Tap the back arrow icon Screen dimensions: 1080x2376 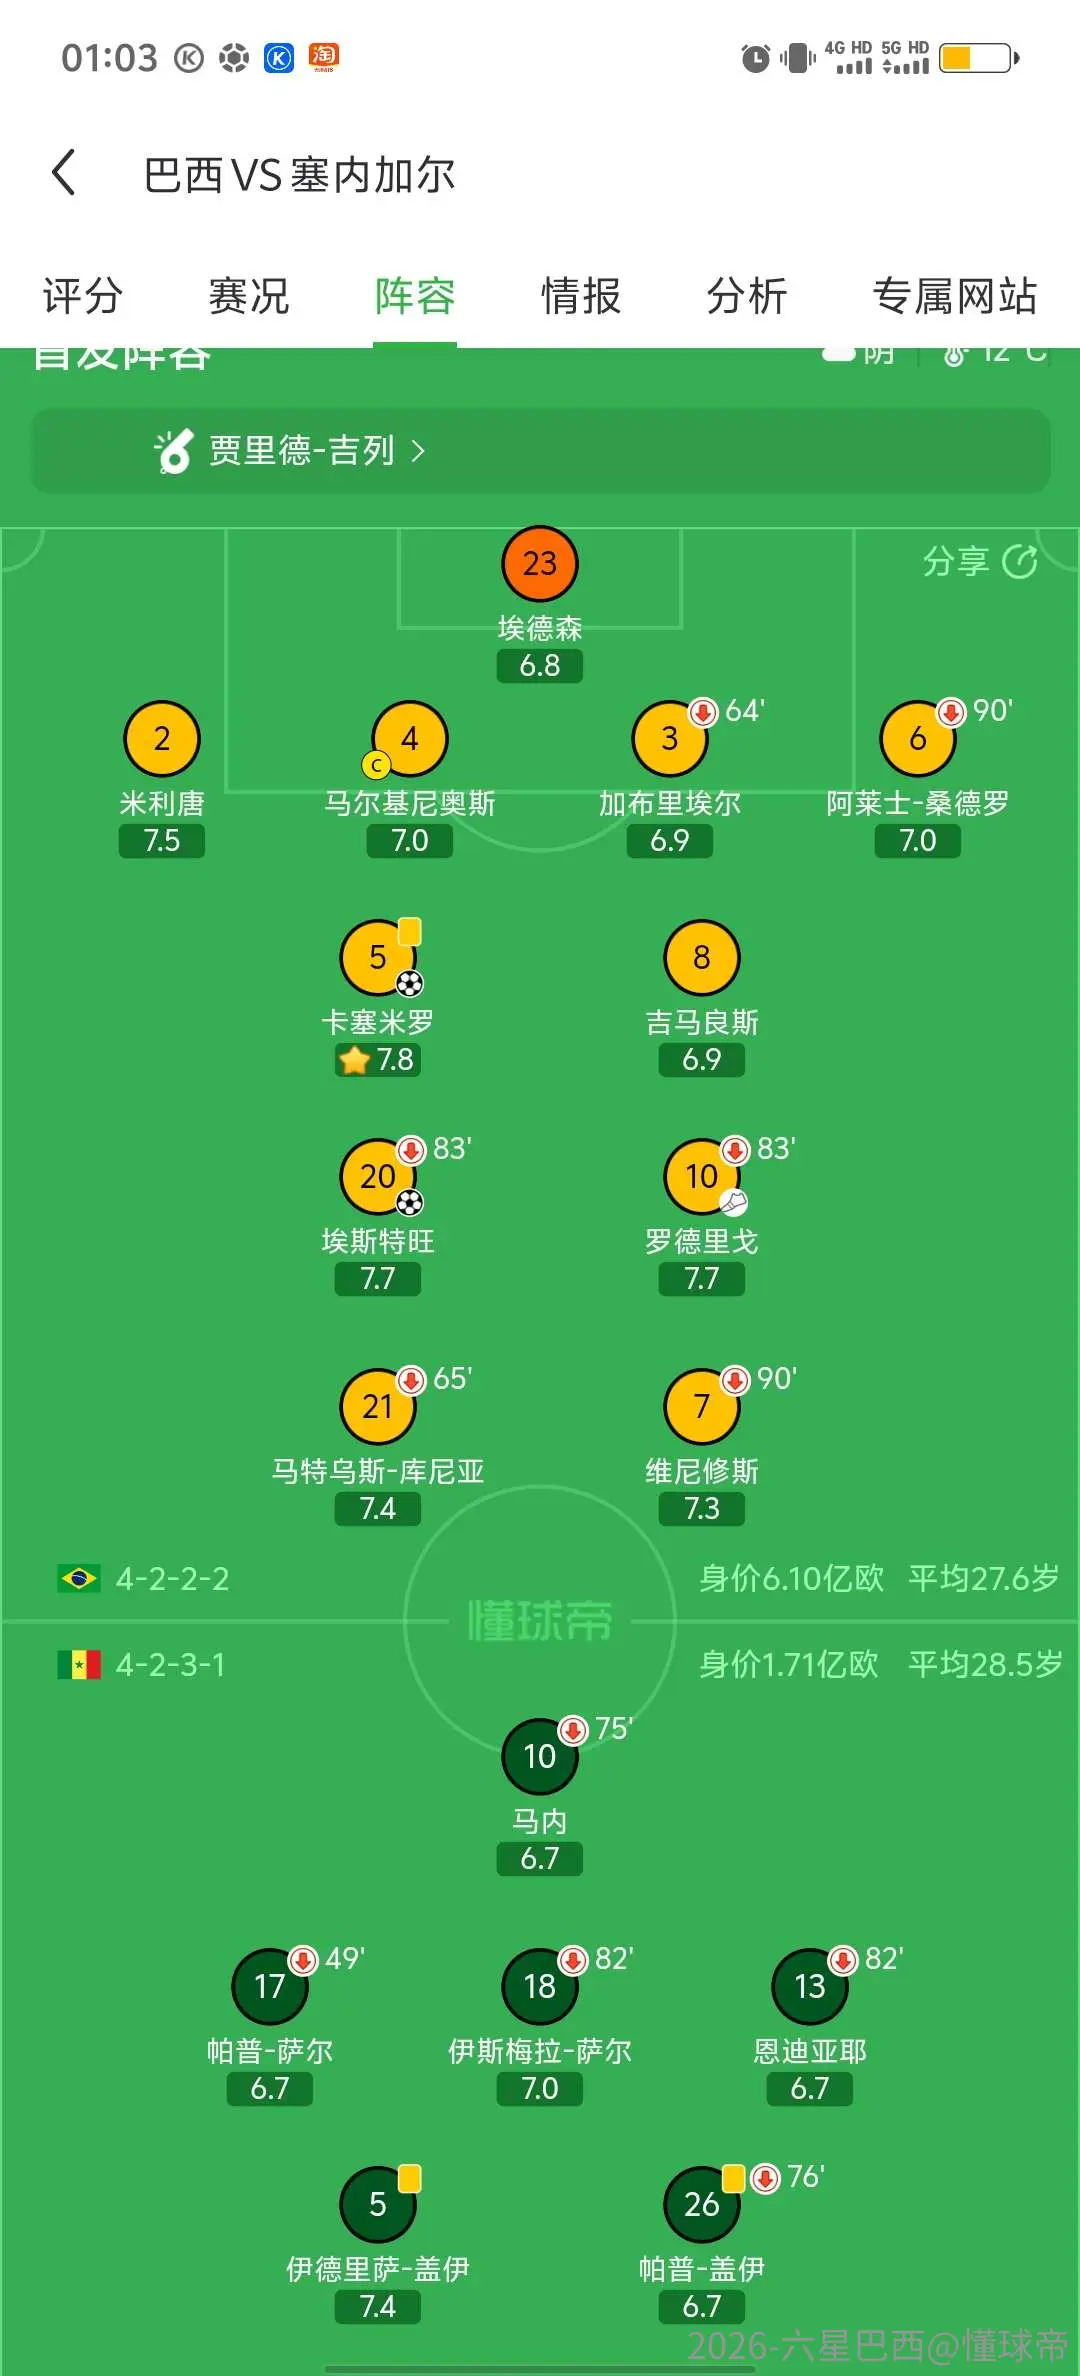tap(64, 172)
